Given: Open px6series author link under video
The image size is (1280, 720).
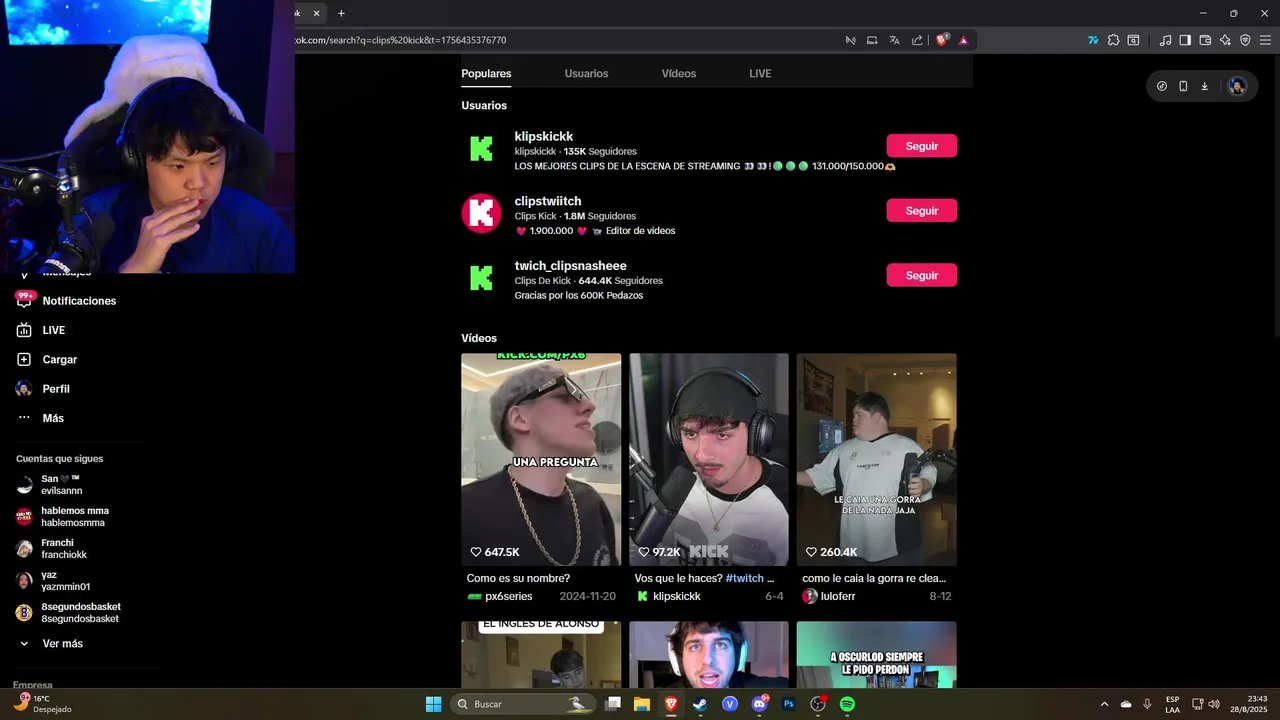Looking at the screenshot, I should [x=509, y=596].
